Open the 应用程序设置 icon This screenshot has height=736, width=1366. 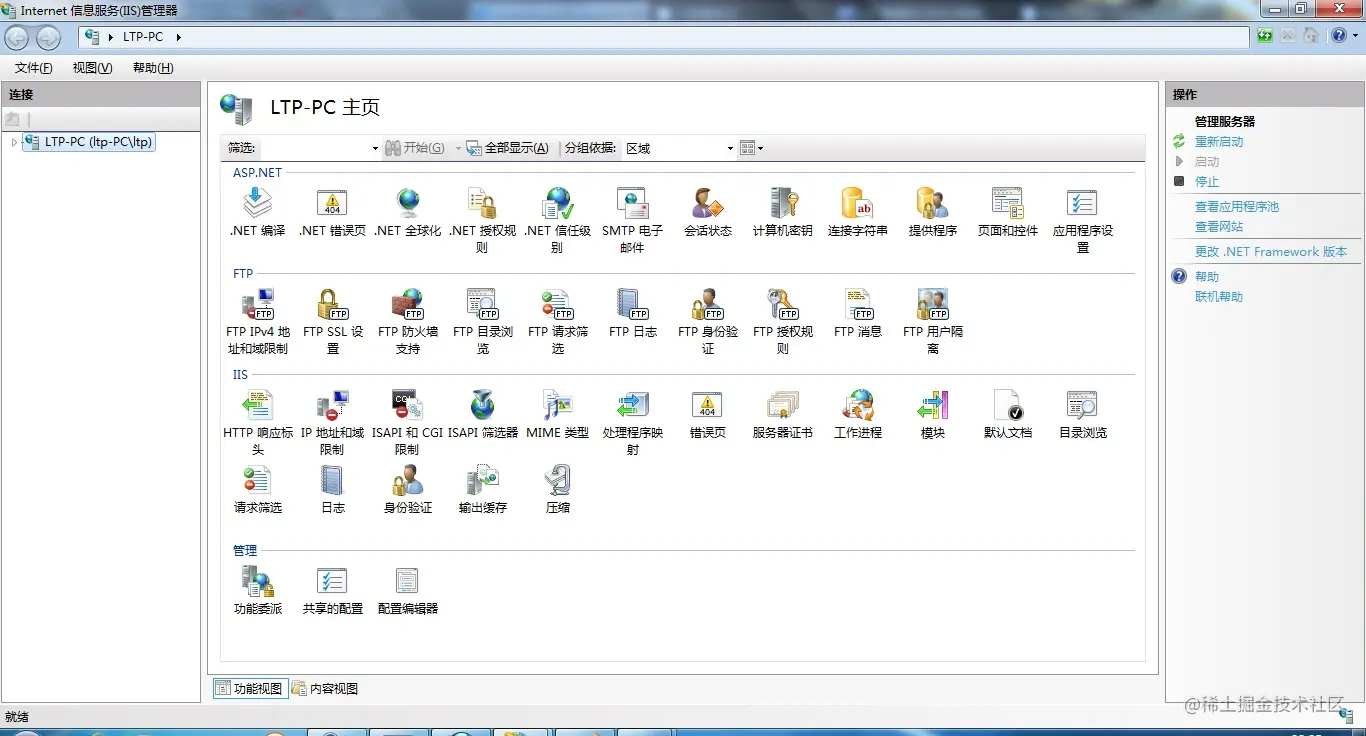point(1083,204)
